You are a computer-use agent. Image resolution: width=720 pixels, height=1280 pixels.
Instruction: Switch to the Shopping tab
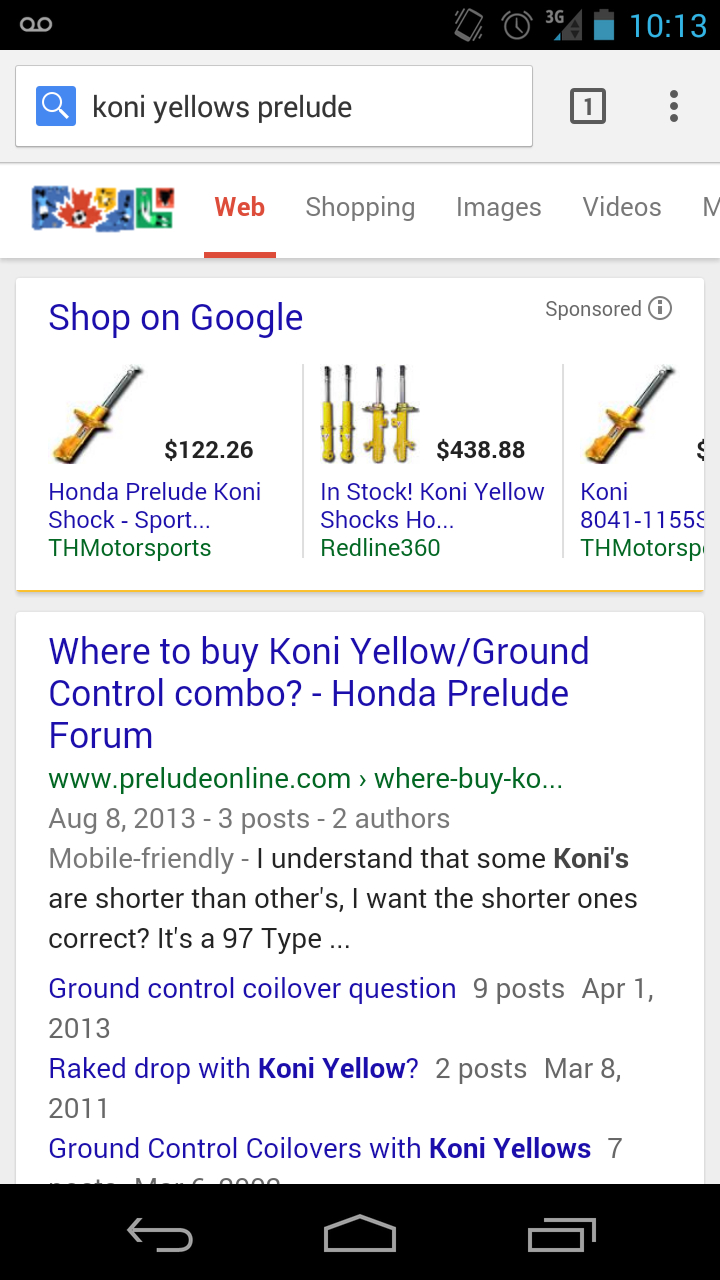(360, 207)
